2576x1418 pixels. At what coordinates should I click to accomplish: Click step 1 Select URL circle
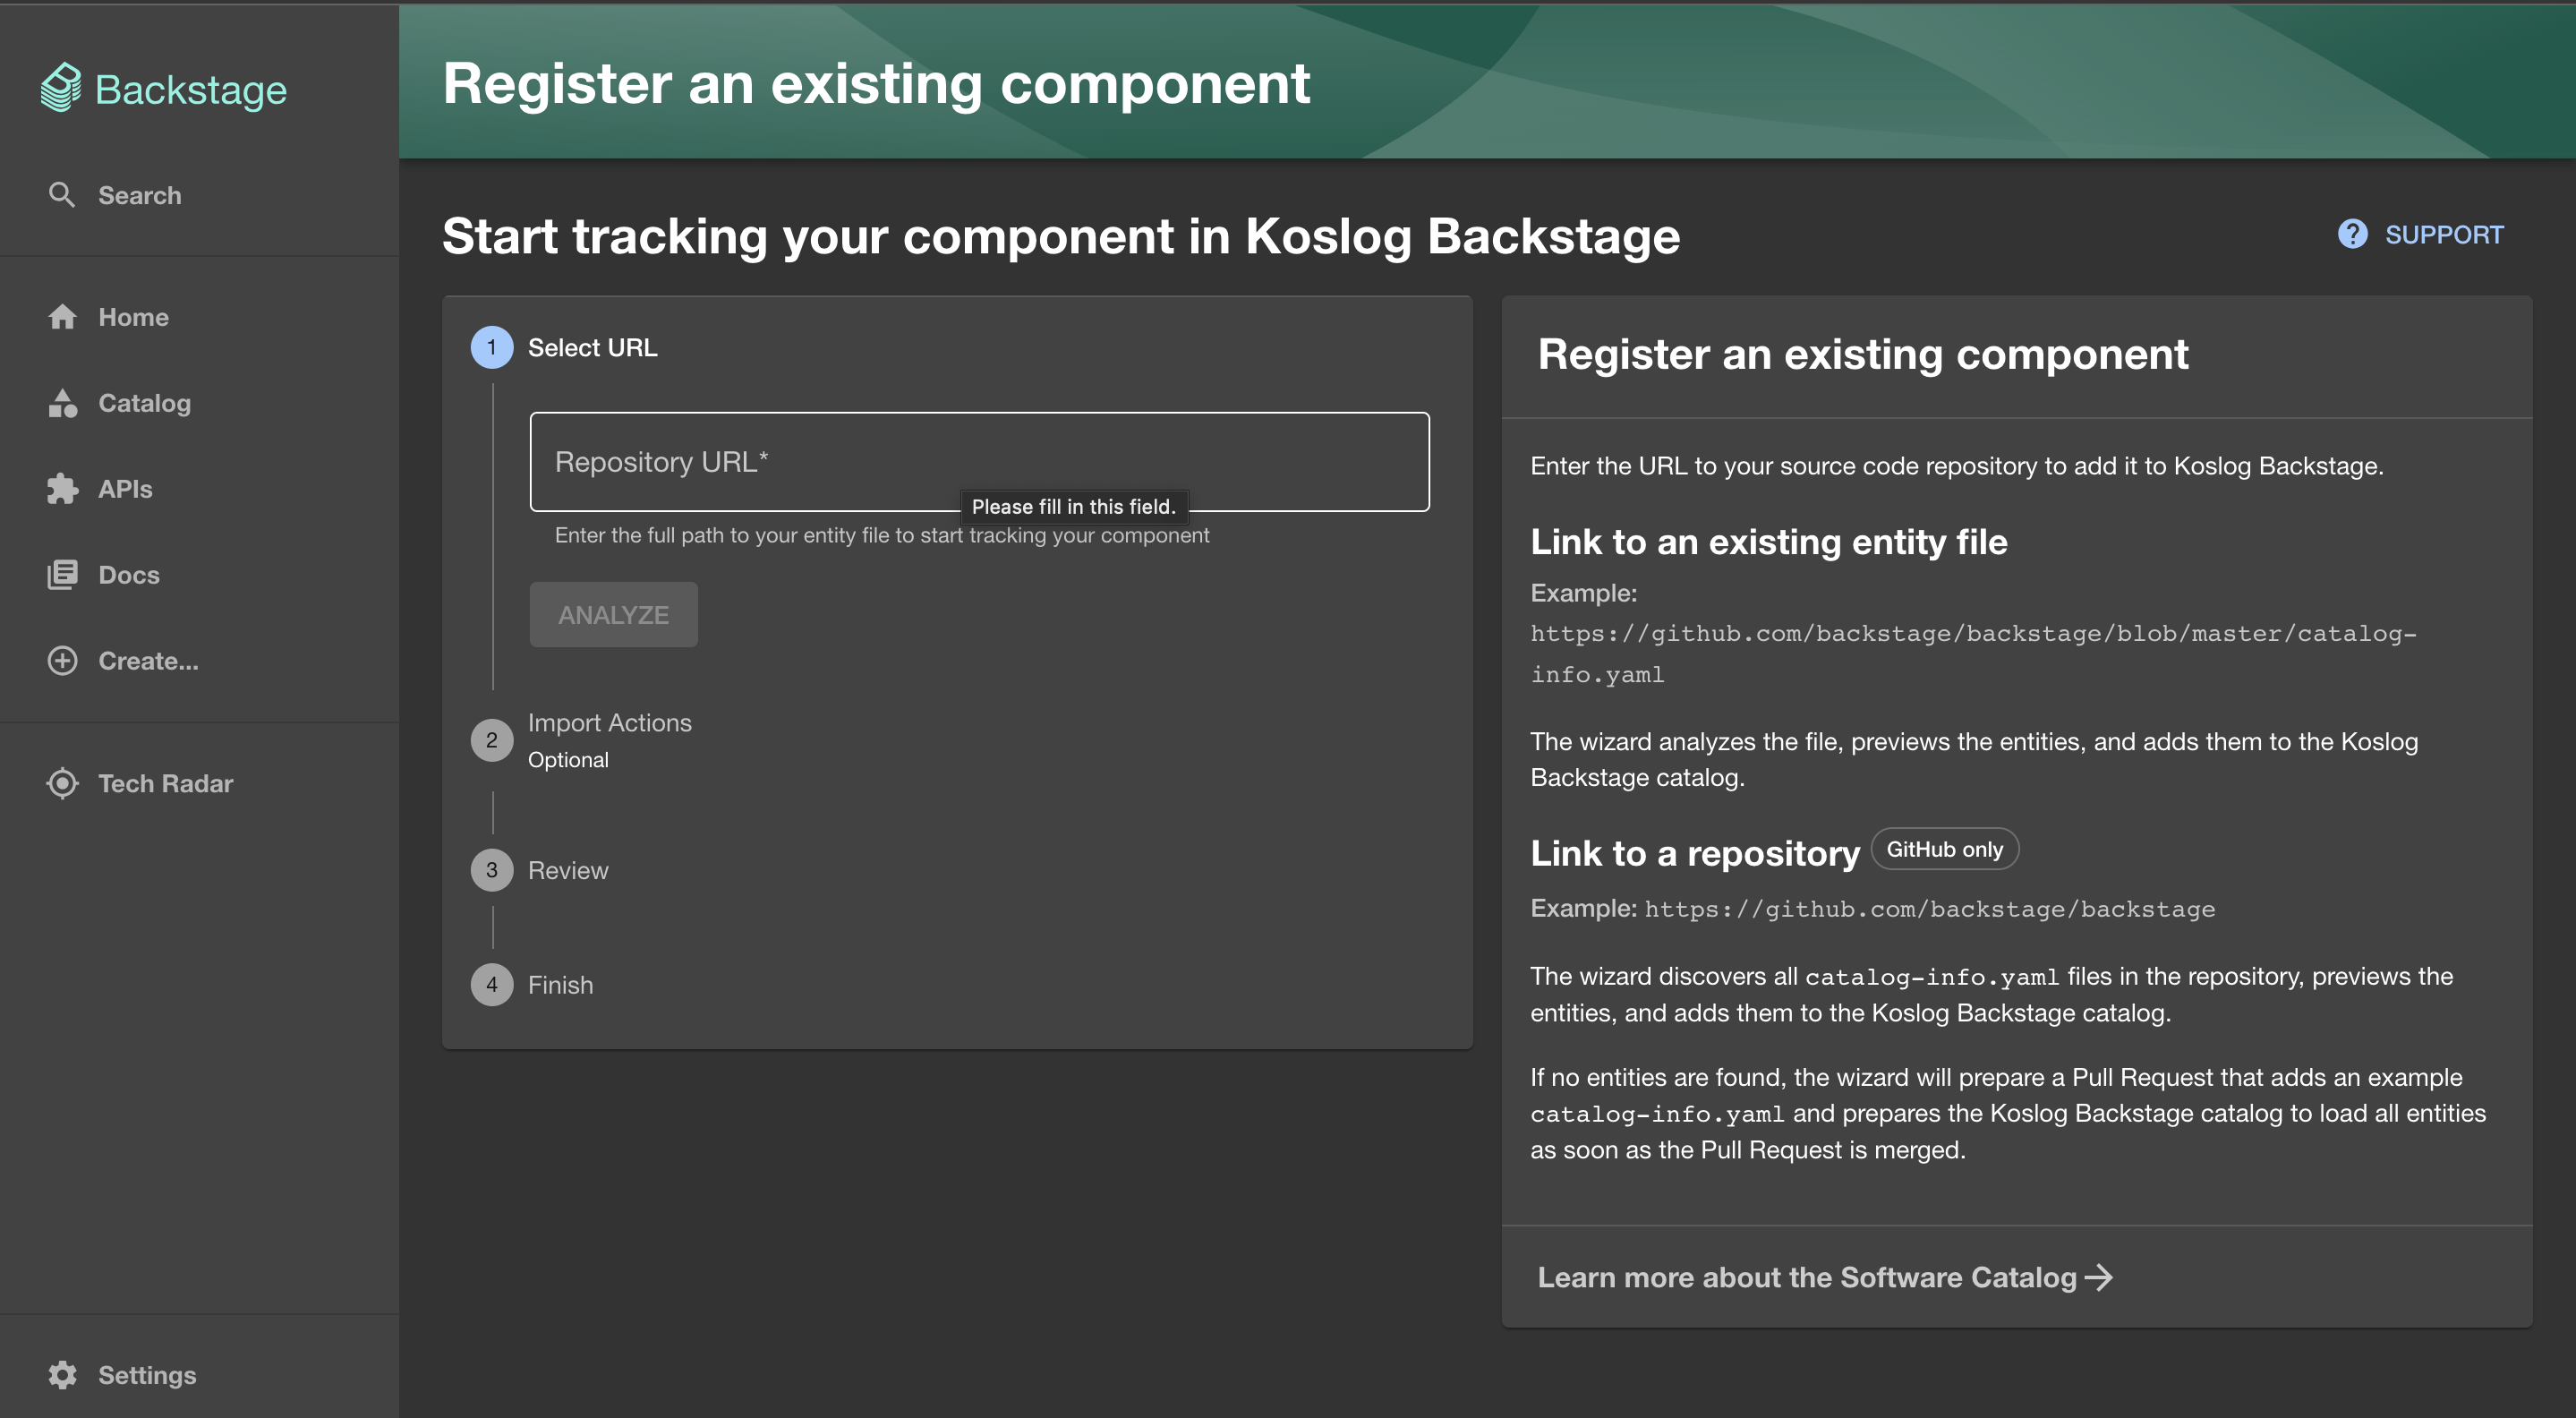492,346
